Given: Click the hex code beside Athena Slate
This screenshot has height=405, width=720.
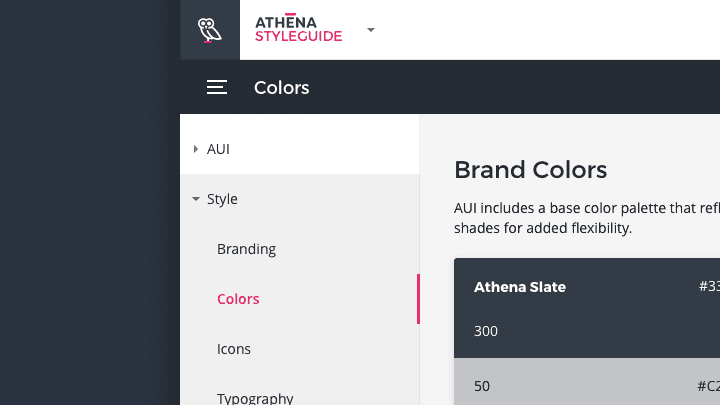Looking at the screenshot, I should pyautogui.click(x=709, y=287).
